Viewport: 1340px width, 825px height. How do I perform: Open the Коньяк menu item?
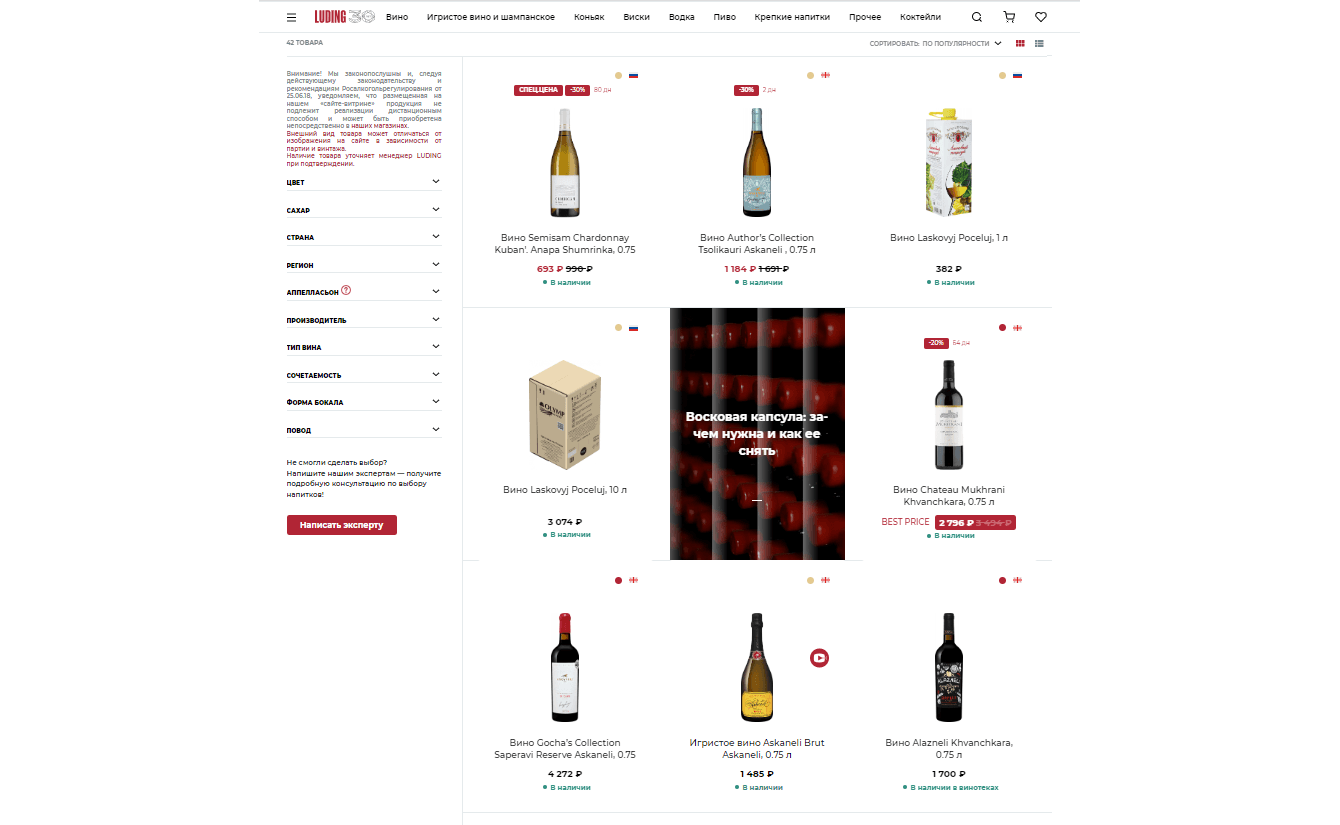click(589, 17)
